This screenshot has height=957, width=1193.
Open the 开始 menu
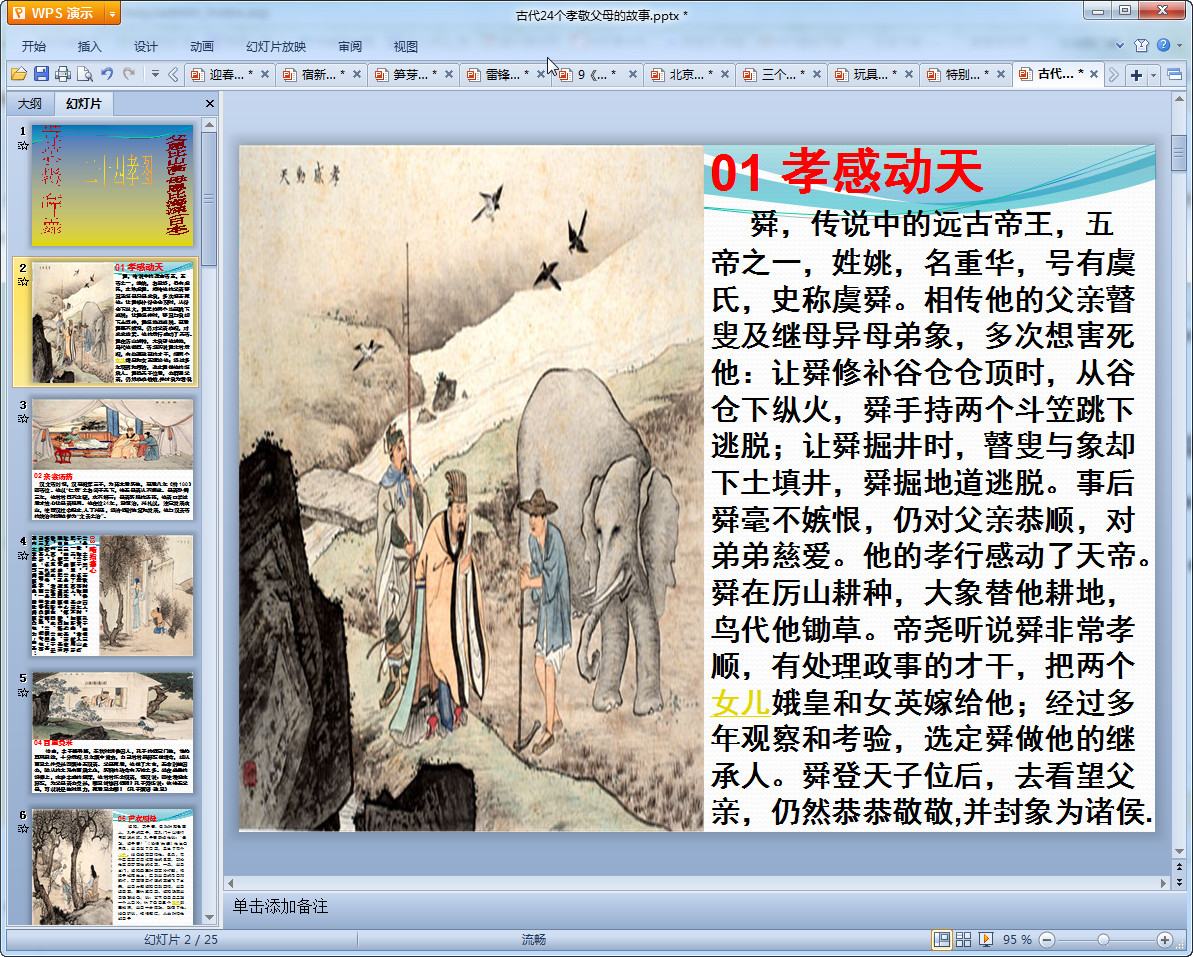click(34, 46)
